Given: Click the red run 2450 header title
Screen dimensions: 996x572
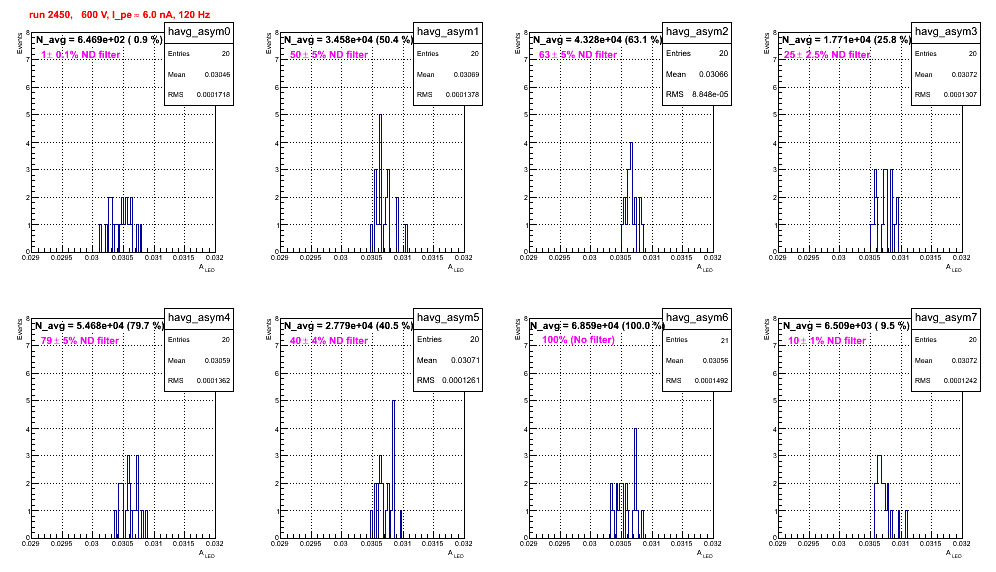Looking at the screenshot, I should click(119, 15).
